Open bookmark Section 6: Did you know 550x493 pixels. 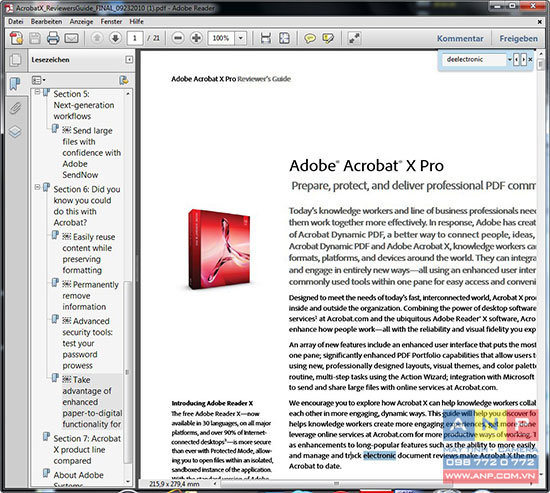(87, 206)
